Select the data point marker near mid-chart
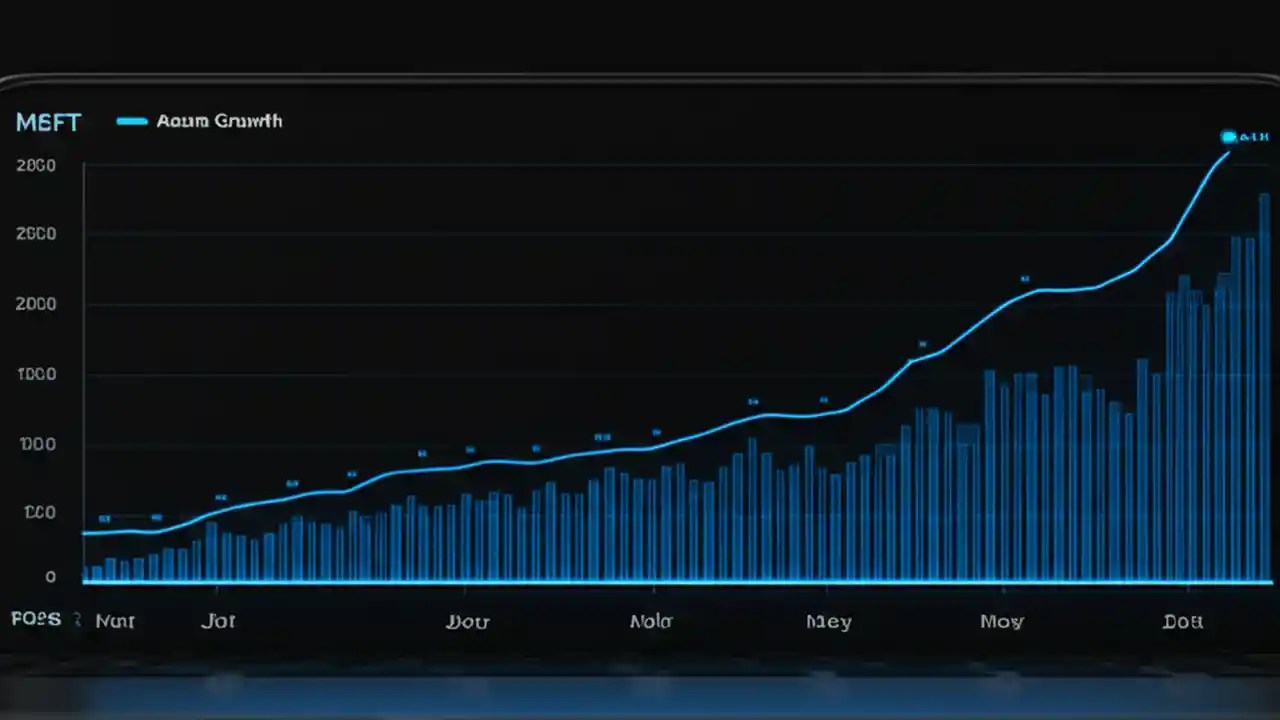 click(601, 437)
